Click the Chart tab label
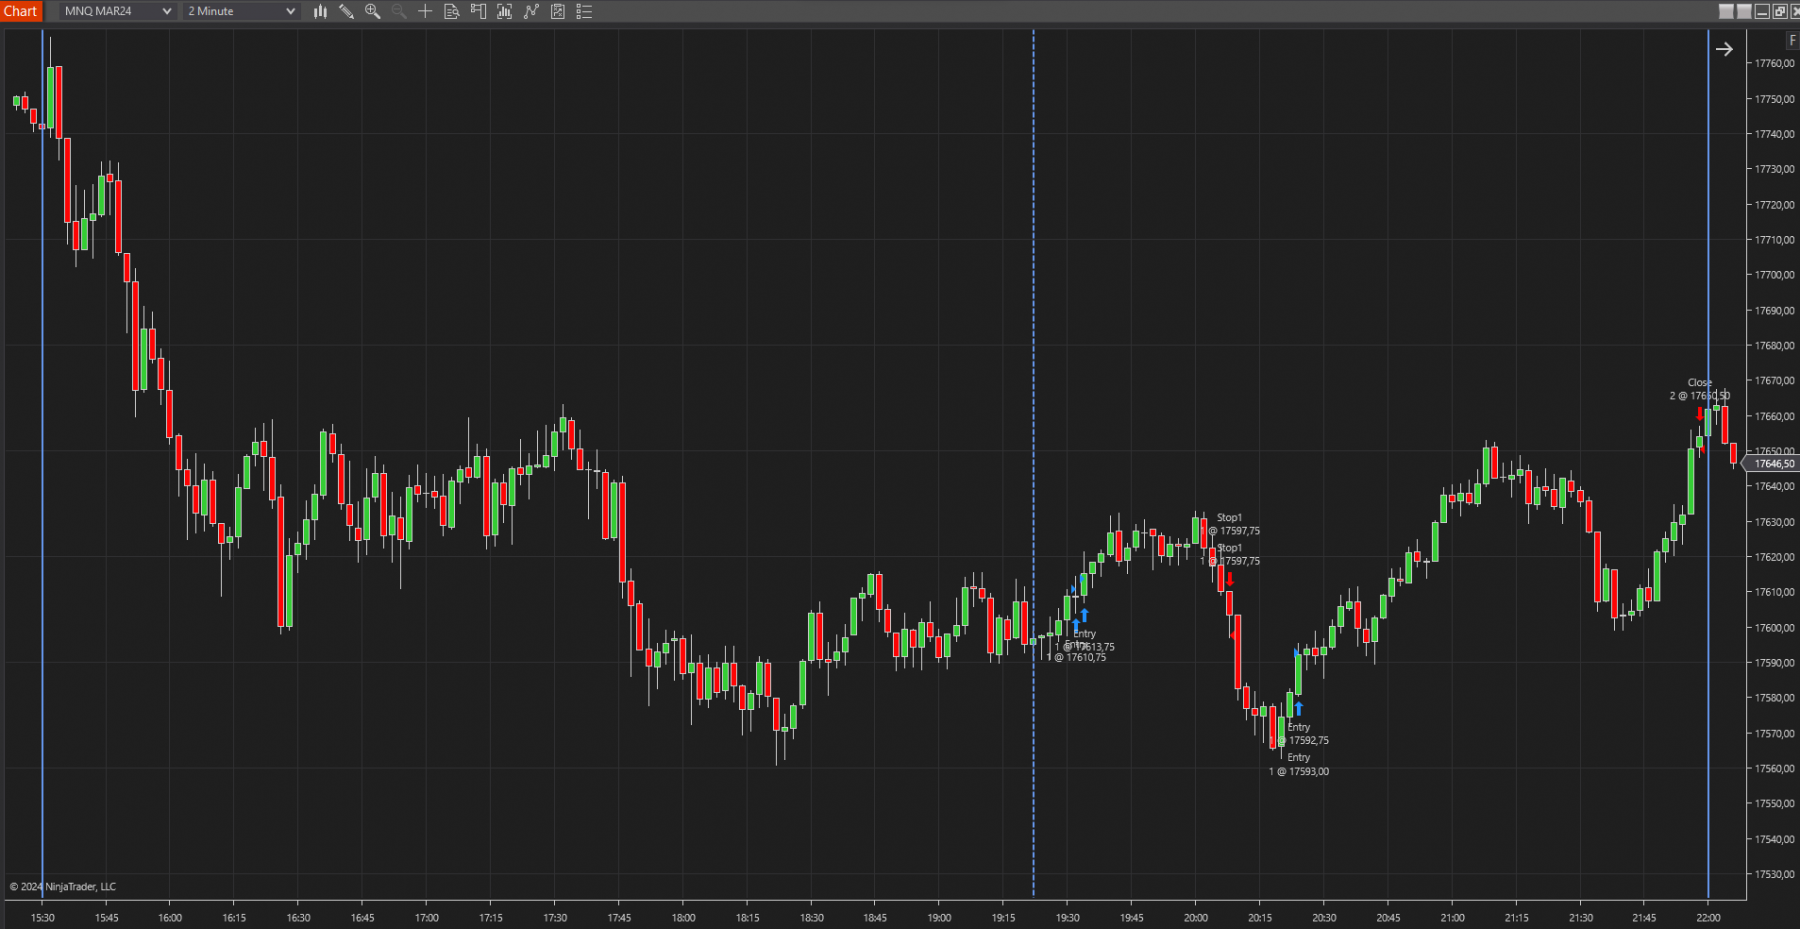This screenshot has width=1800, height=929. pos(20,11)
